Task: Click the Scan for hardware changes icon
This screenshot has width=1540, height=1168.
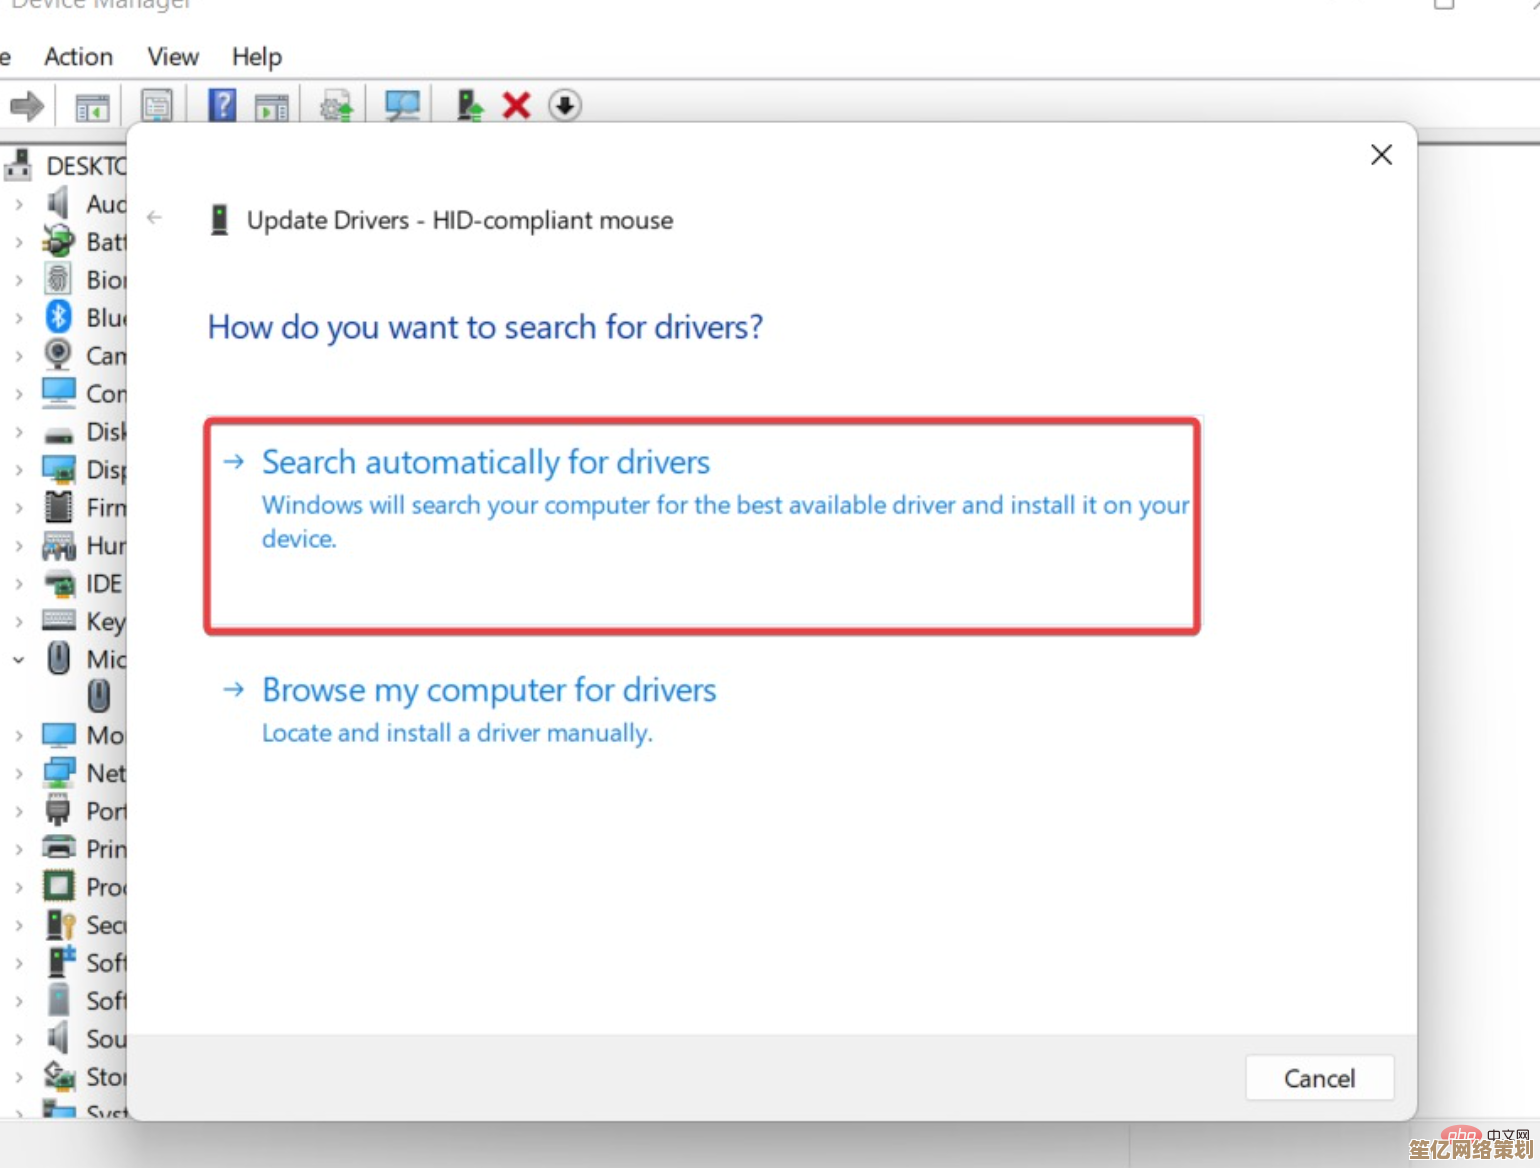Action: pyautogui.click(x=403, y=105)
